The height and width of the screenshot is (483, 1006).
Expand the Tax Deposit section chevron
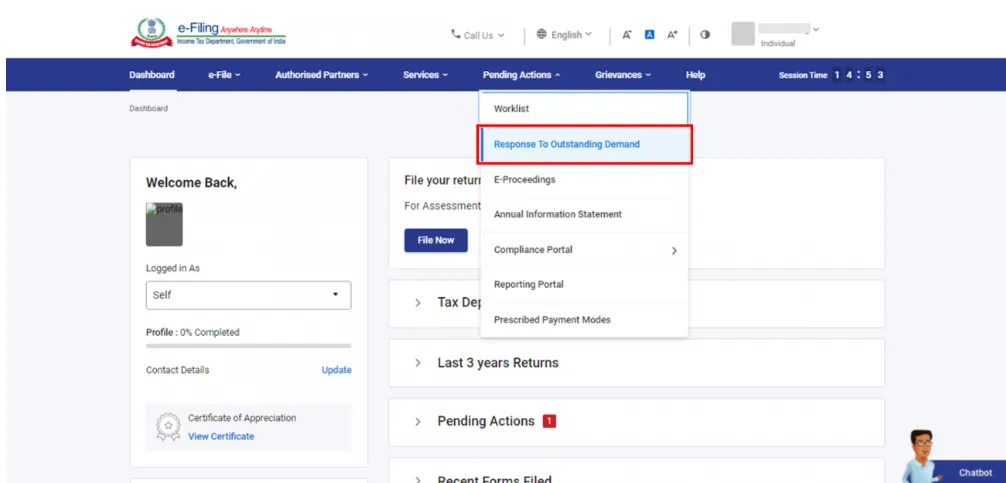418,303
